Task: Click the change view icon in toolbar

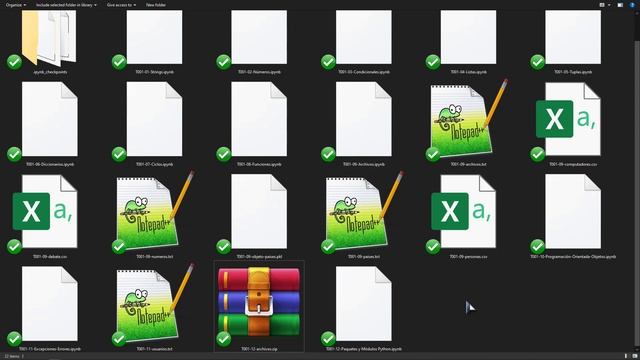Action: click(x=602, y=5)
